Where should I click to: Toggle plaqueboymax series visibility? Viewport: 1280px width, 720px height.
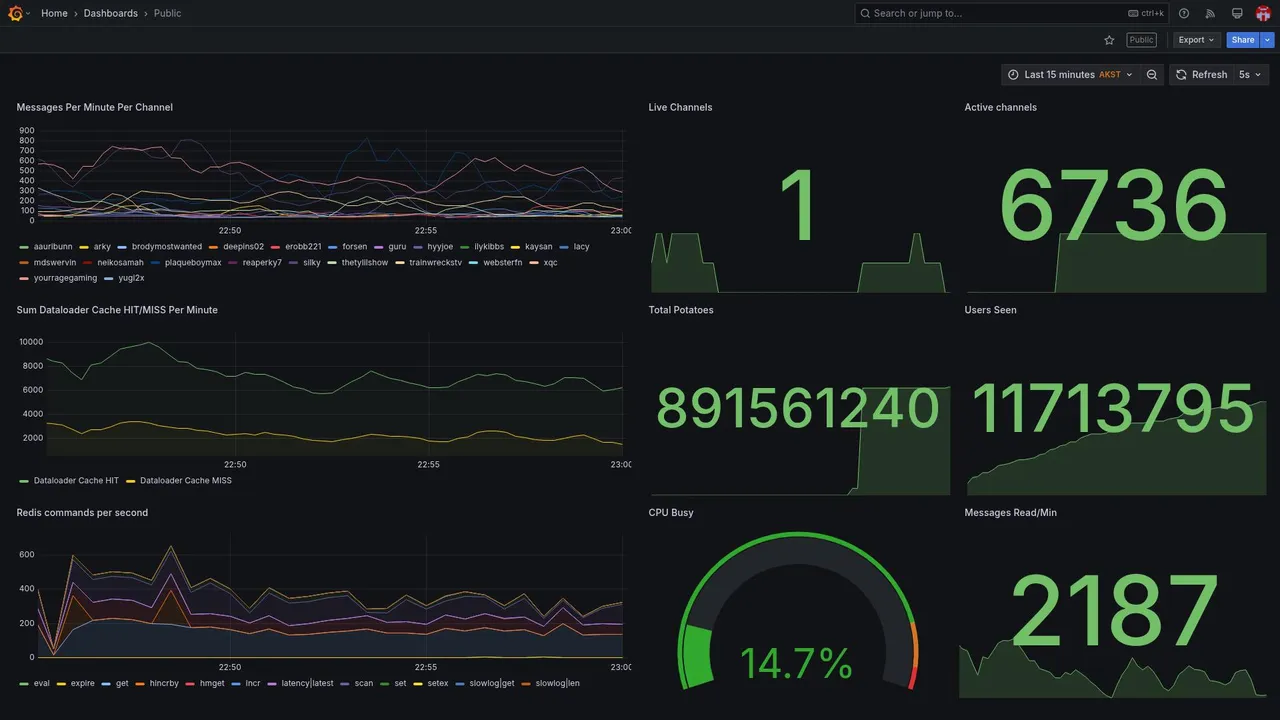click(x=193, y=263)
